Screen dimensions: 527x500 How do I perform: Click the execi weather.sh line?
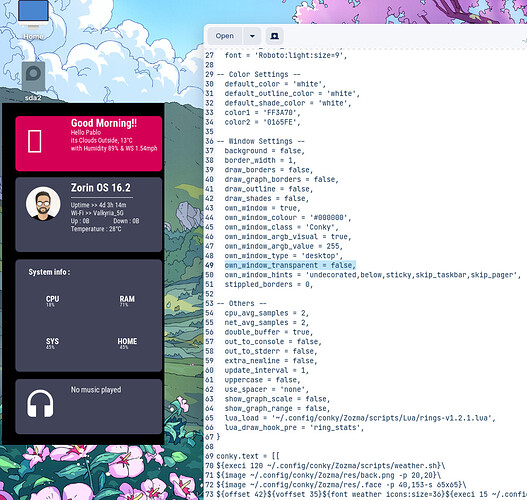coord(331,466)
